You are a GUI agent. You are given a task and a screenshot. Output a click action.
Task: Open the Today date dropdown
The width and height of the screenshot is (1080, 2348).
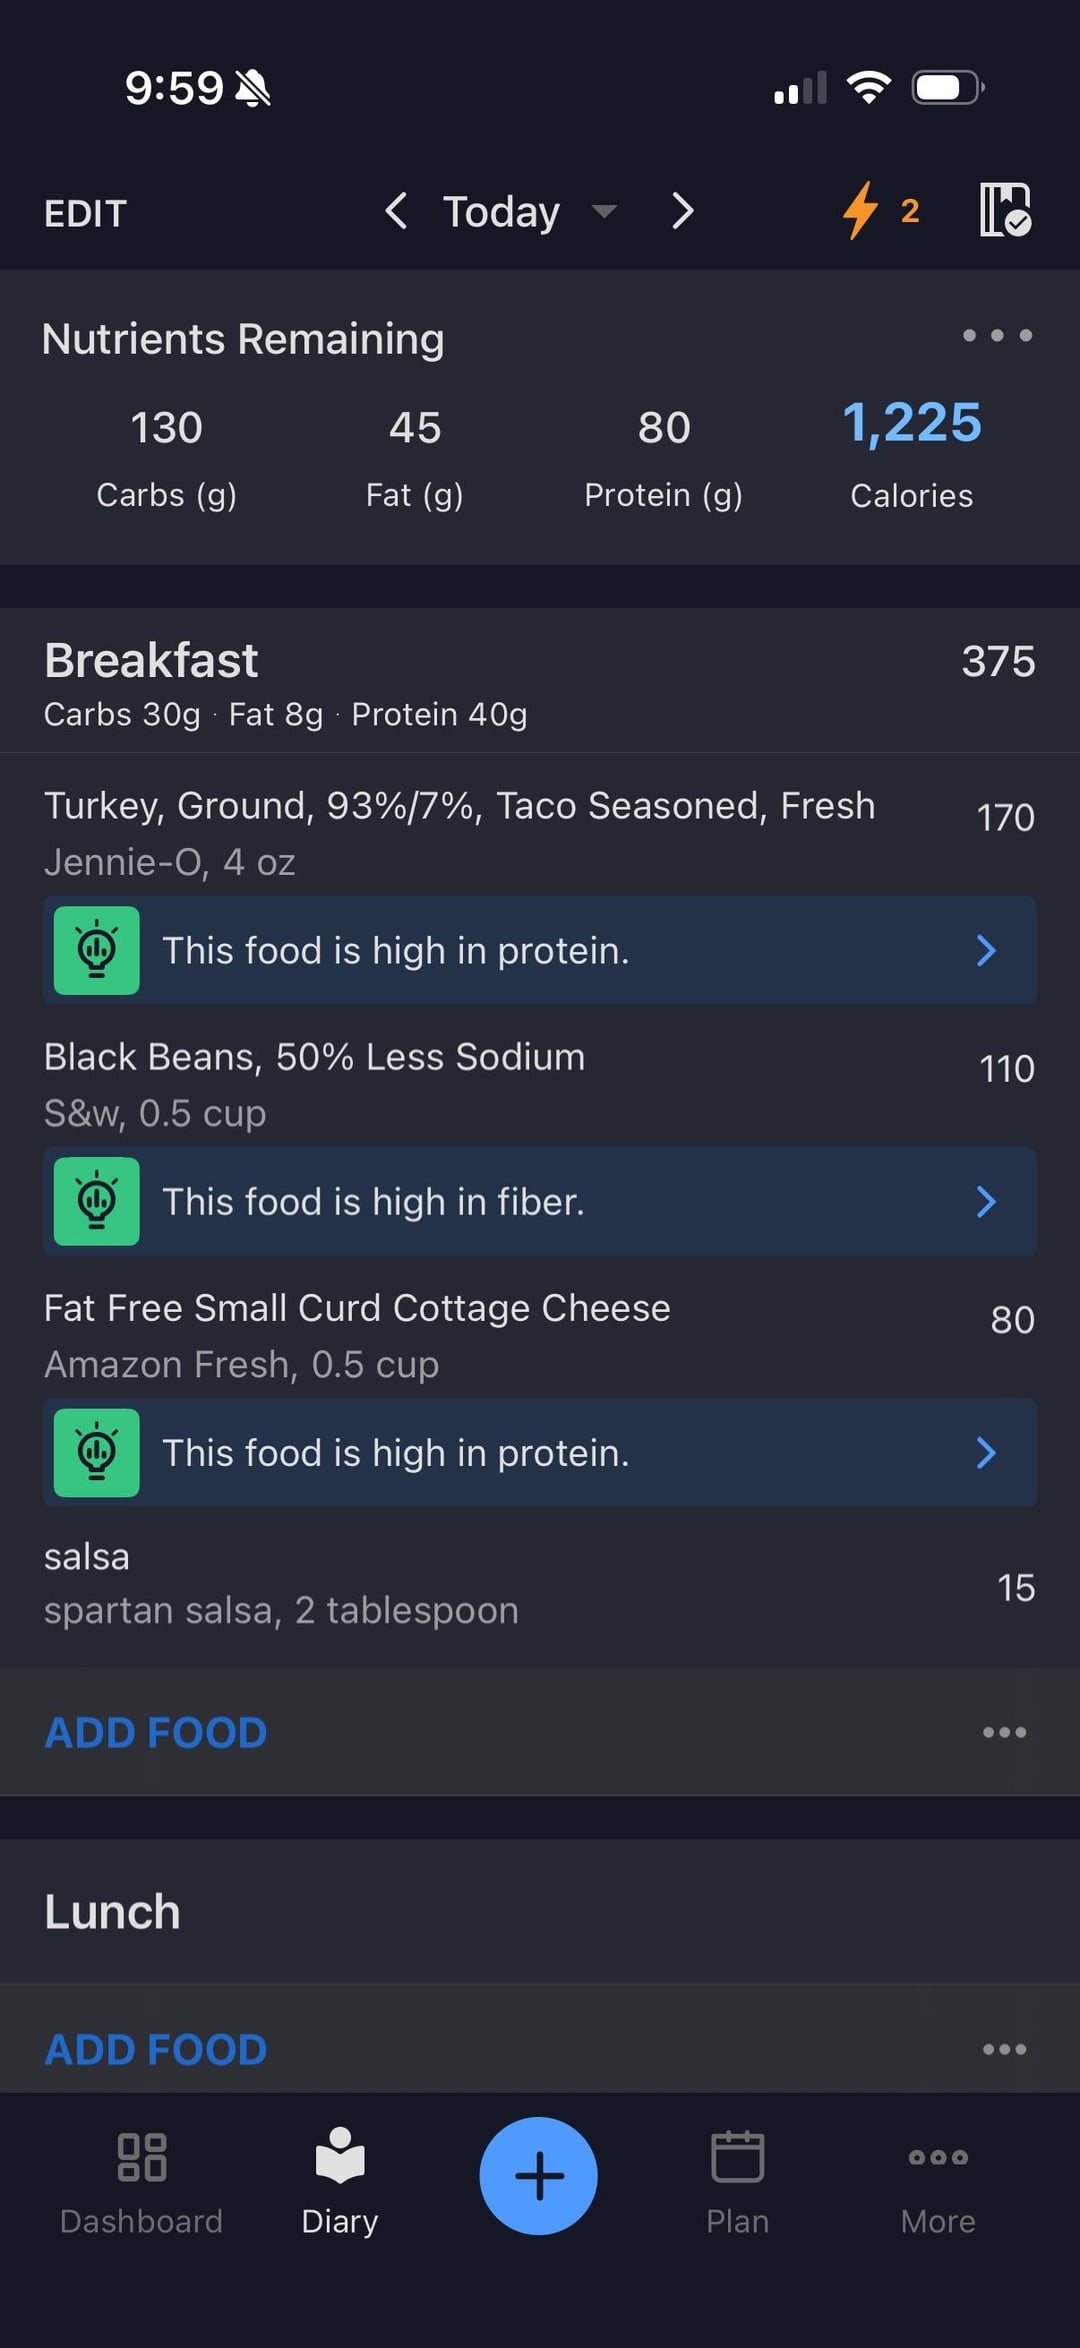(x=528, y=212)
